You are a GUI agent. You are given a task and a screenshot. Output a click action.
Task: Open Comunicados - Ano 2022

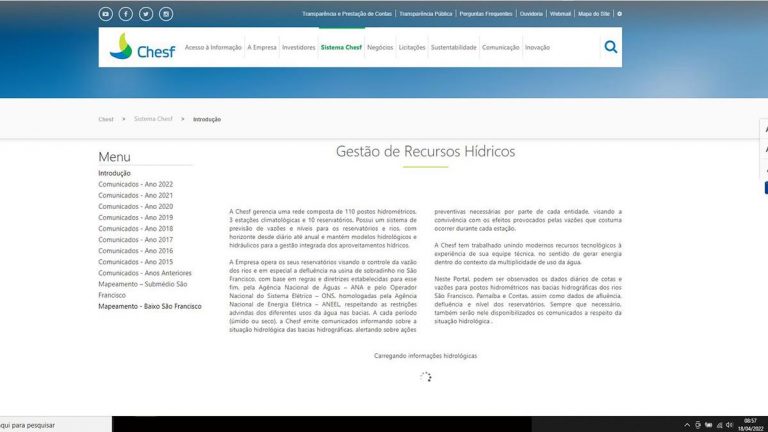pyautogui.click(x=136, y=184)
